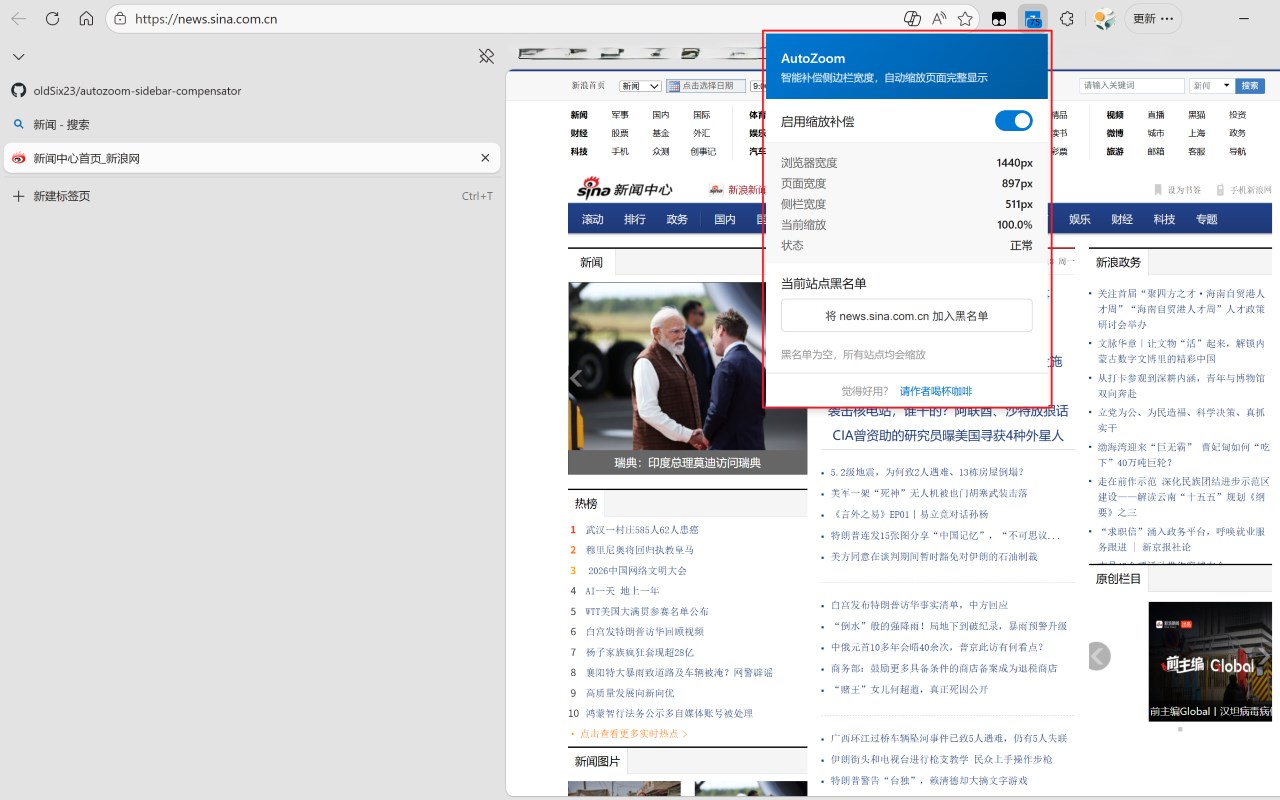The width and height of the screenshot is (1280, 800).
Task: Click the 新浪政务 section heading
Action: pos(1118,262)
